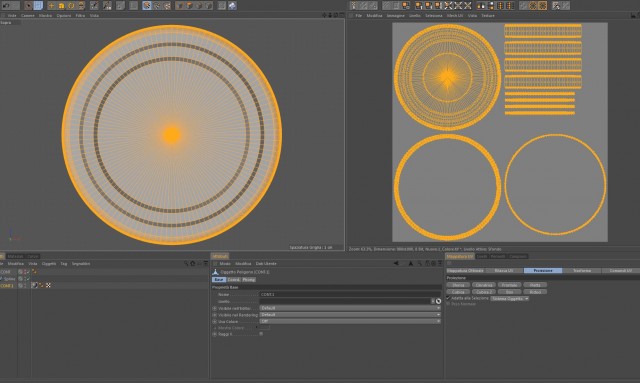
Task: Toggle the green visibility check on the Spline object
Action: [x=28, y=278]
